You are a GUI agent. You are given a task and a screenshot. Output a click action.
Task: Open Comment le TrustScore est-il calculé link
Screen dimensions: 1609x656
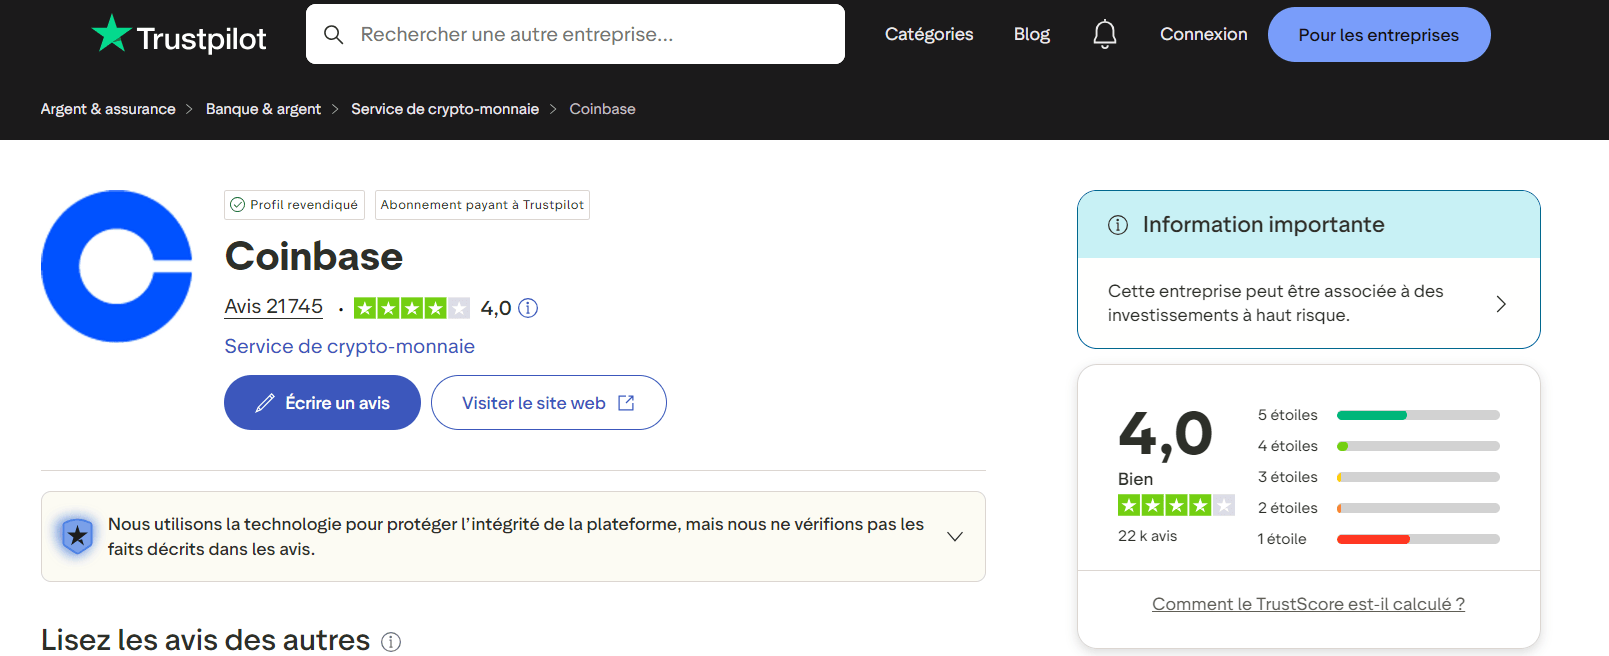coord(1308,604)
